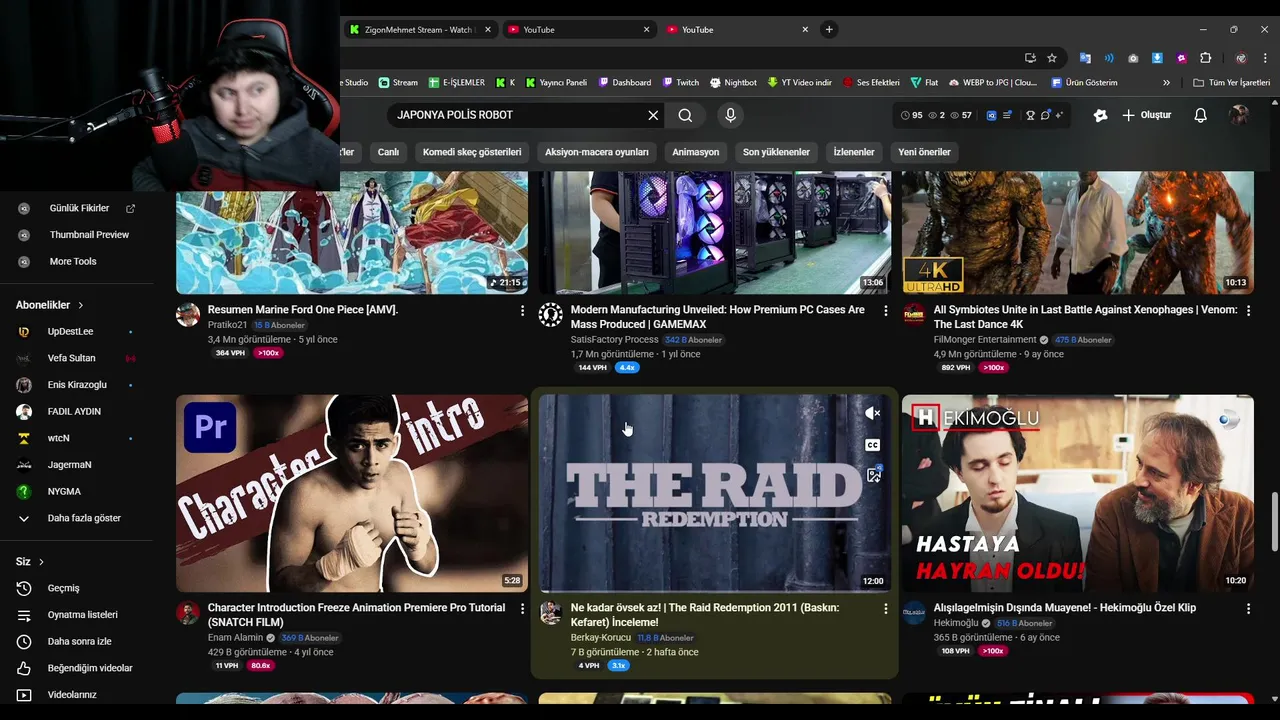Open options menu for Resumen Marine Ford video
Viewport: 1280px width, 720px height.
point(522,311)
